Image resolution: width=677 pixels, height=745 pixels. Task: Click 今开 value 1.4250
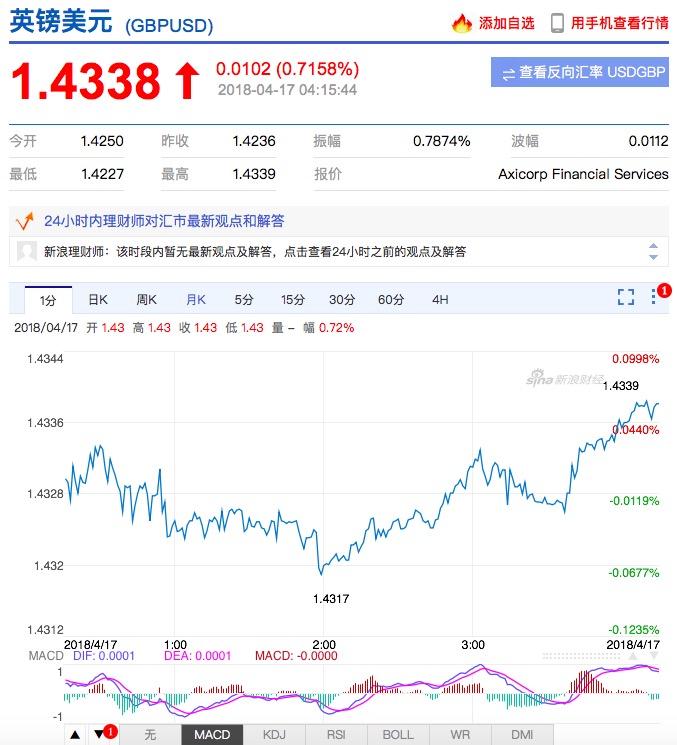[x=102, y=141]
